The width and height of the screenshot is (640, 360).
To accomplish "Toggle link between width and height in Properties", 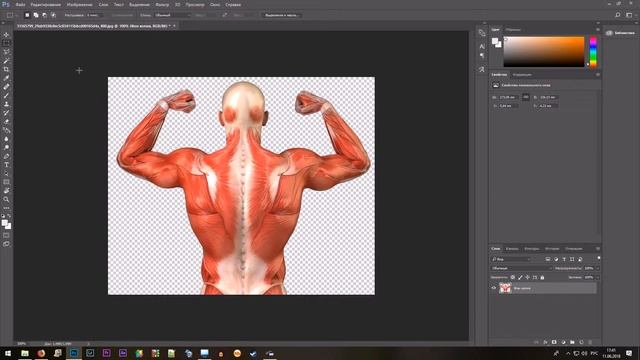I will click(x=526, y=97).
